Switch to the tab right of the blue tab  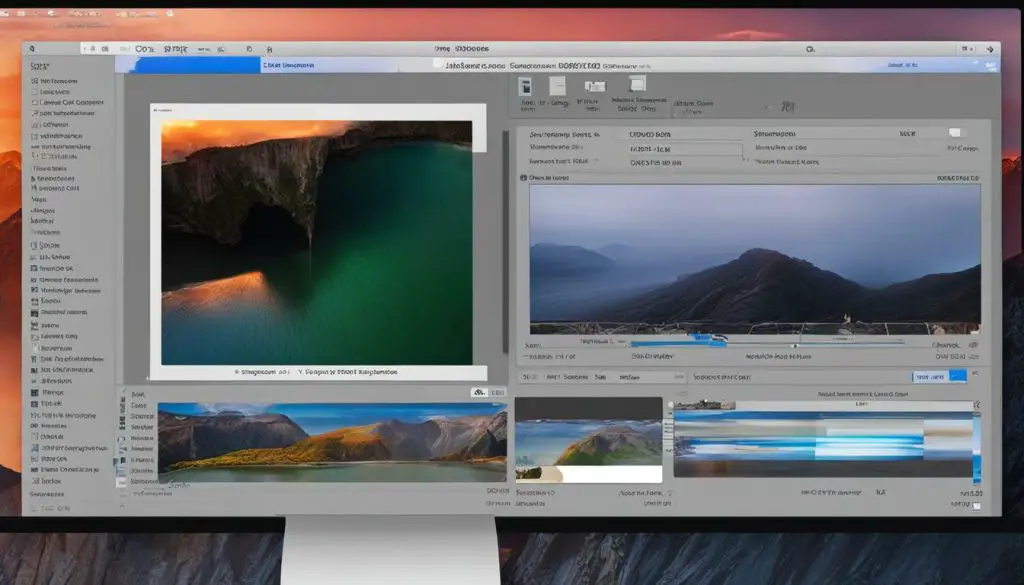290,64
